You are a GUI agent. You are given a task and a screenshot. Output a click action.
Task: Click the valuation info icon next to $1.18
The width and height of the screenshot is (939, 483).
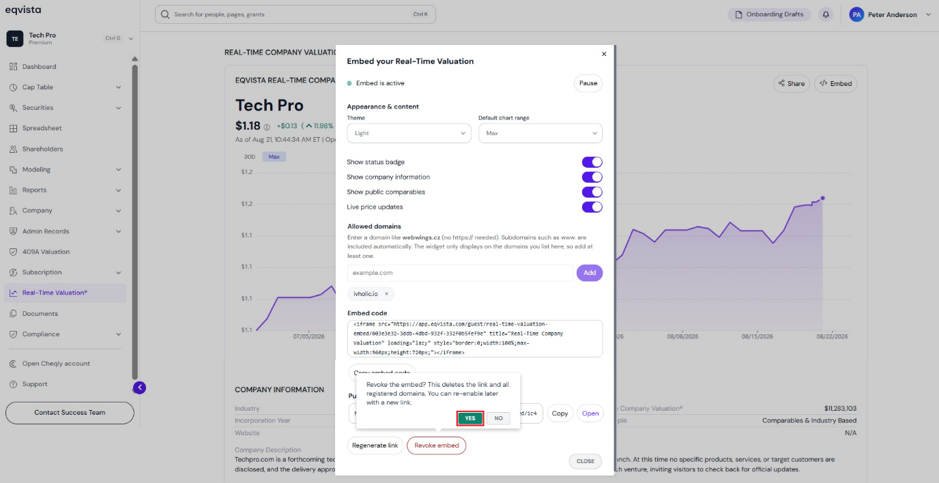266,127
